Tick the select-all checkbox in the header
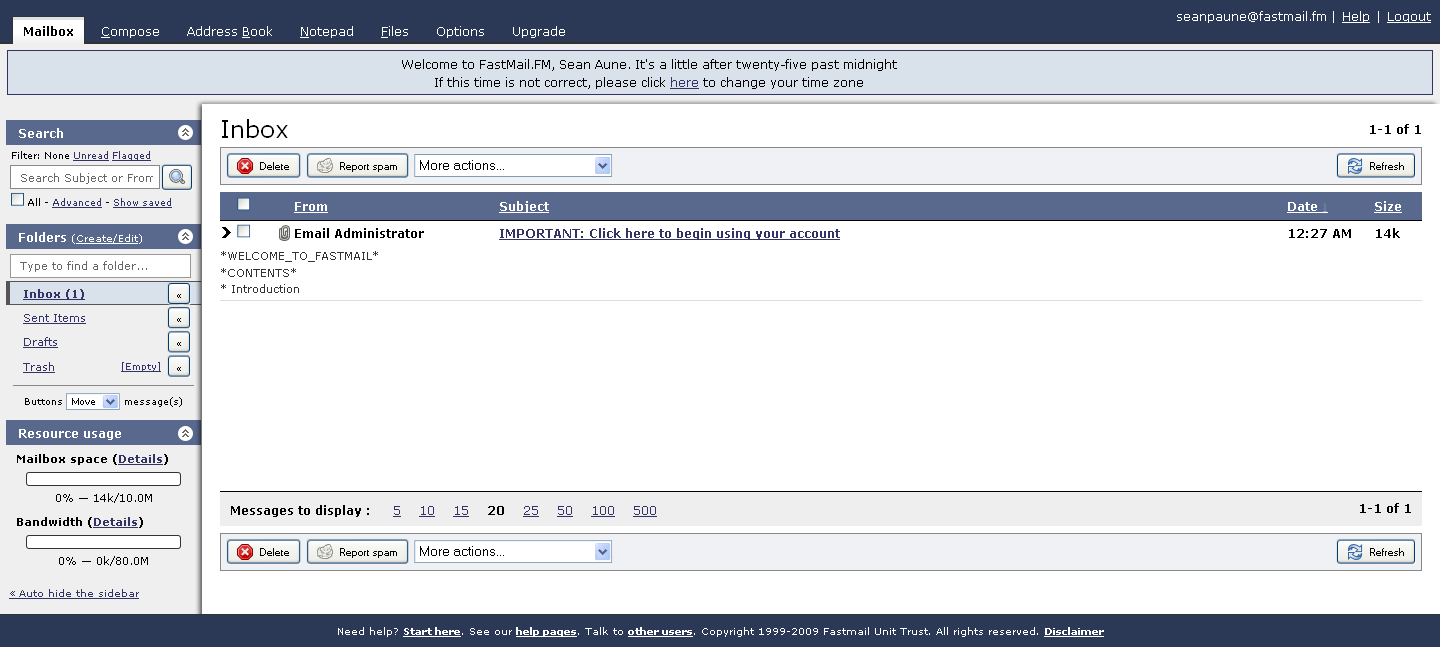Screen dimensions: 1440x647 tap(243, 205)
